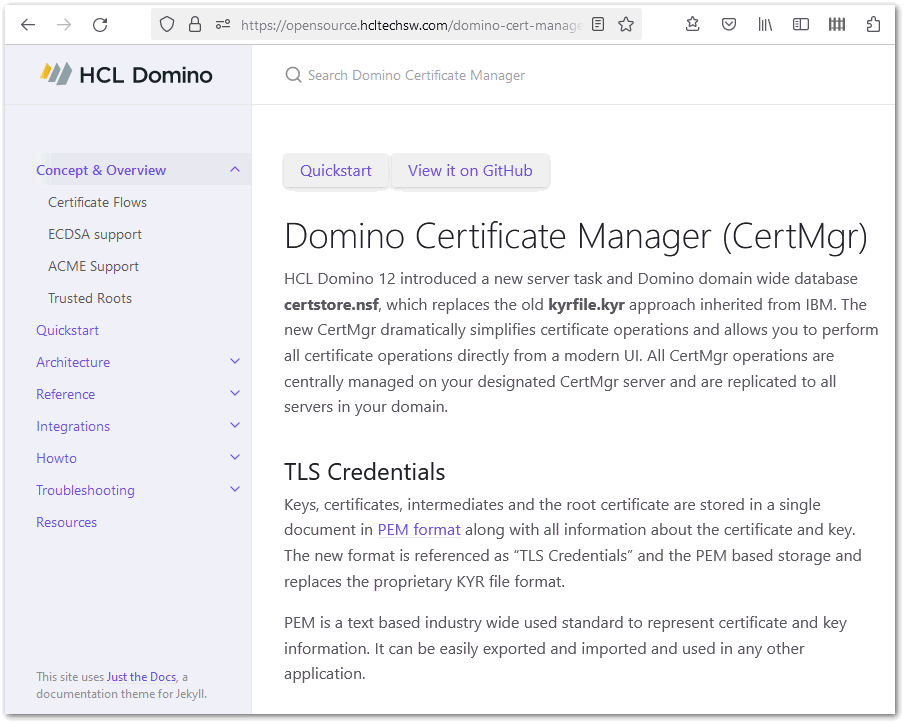The height and width of the screenshot is (723, 904).
Task: Open Resources in the sidebar
Action: click(x=66, y=522)
